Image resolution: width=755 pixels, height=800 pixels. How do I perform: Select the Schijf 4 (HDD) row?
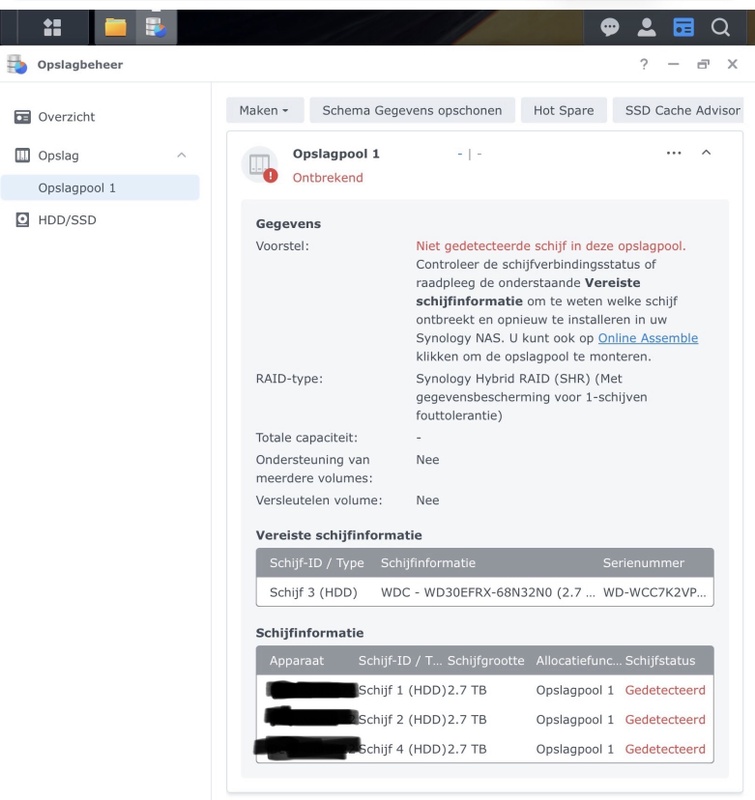[x=485, y=749]
